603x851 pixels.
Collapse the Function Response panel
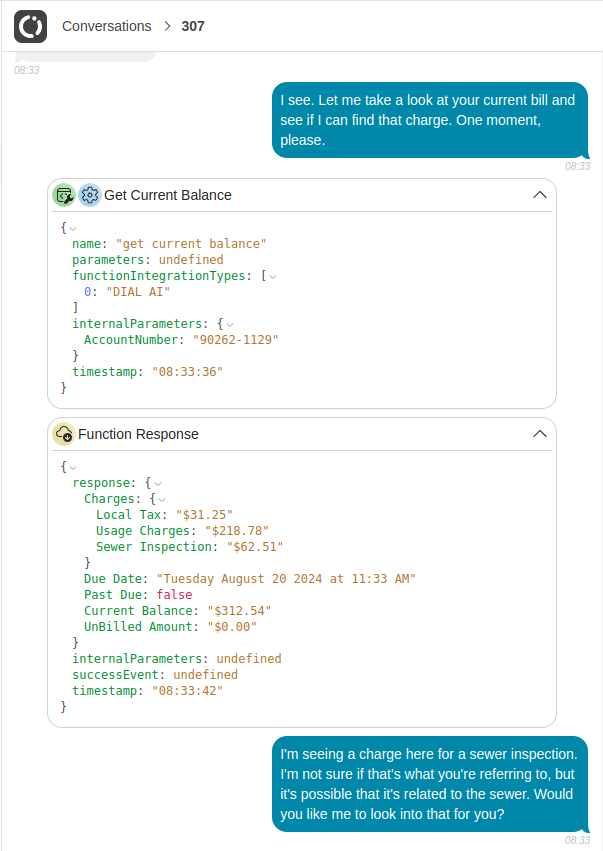coord(539,434)
